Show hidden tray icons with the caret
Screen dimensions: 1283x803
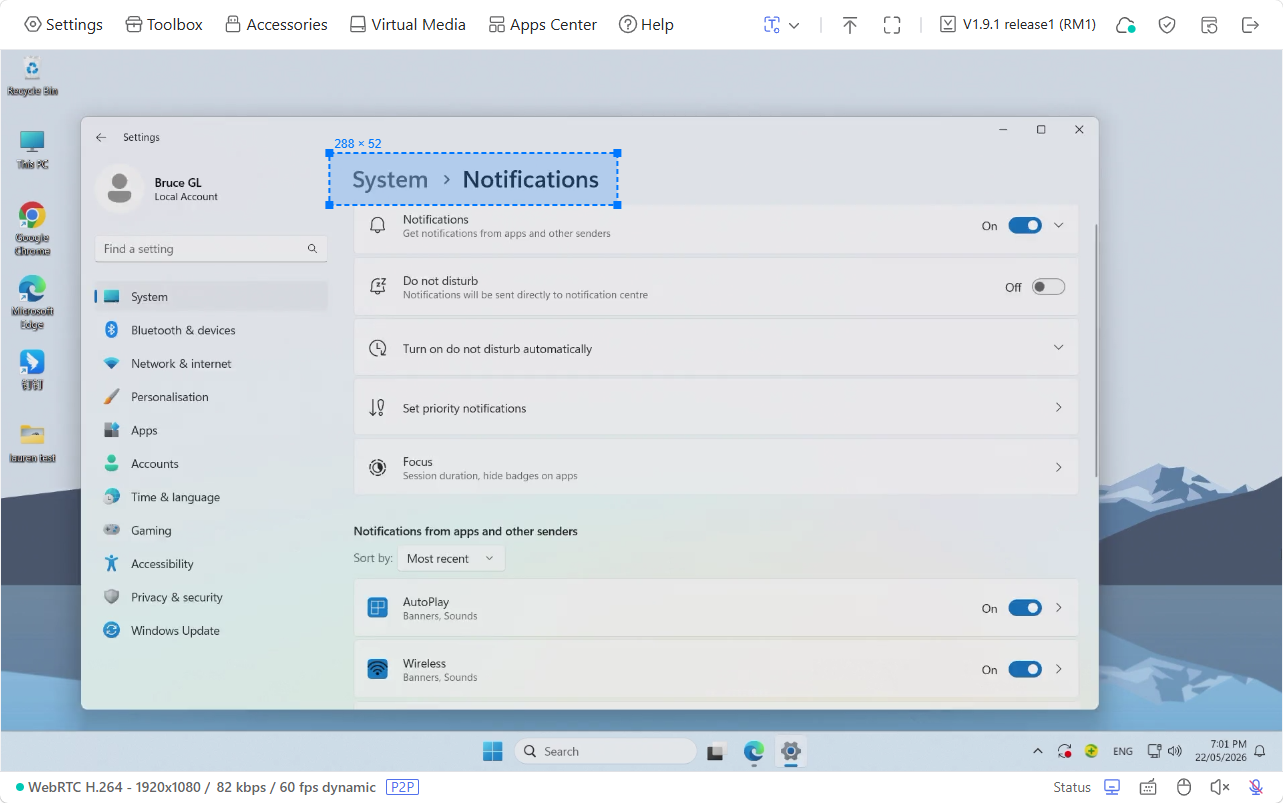coord(1037,751)
